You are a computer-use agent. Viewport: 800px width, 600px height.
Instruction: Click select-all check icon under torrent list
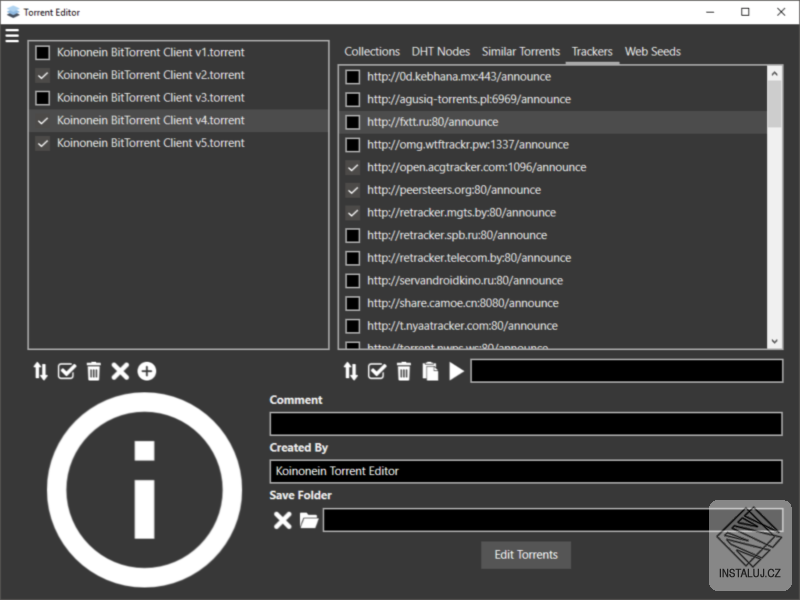[x=67, y=371]
